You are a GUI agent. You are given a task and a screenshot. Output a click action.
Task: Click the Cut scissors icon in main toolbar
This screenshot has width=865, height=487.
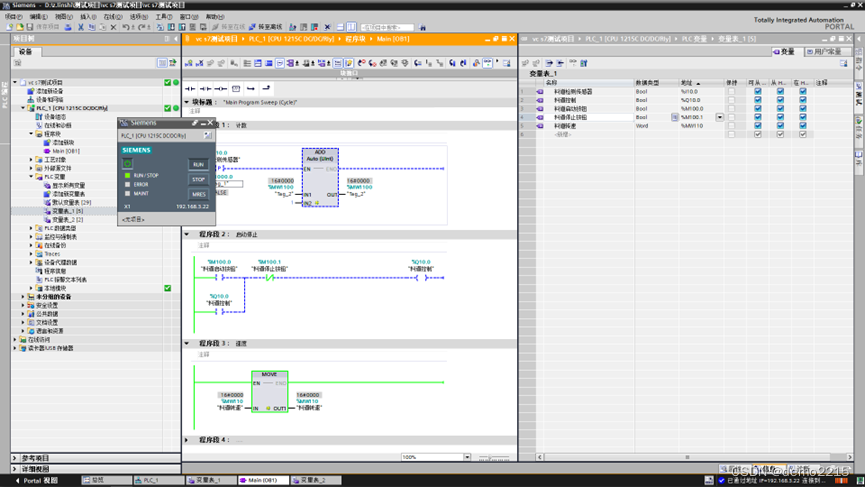click(x=81, y=26)
